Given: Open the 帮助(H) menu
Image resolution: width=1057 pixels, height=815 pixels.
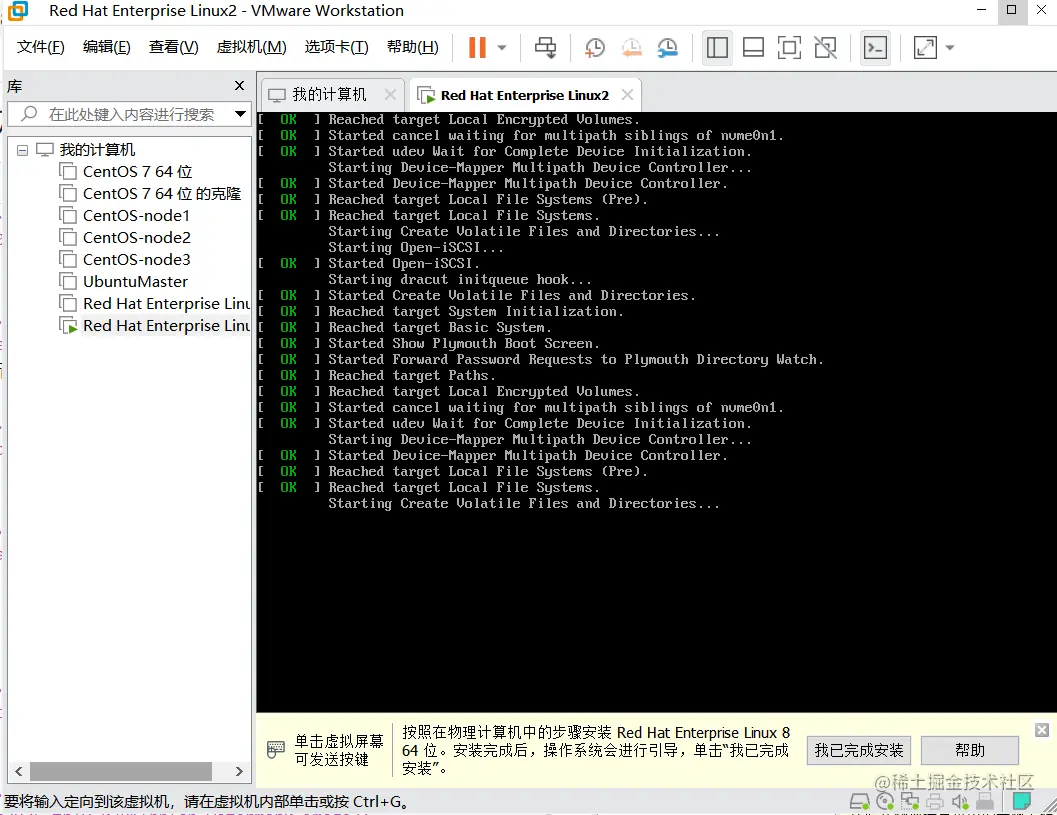Looking at the screenshot, I should click(413, 47).
